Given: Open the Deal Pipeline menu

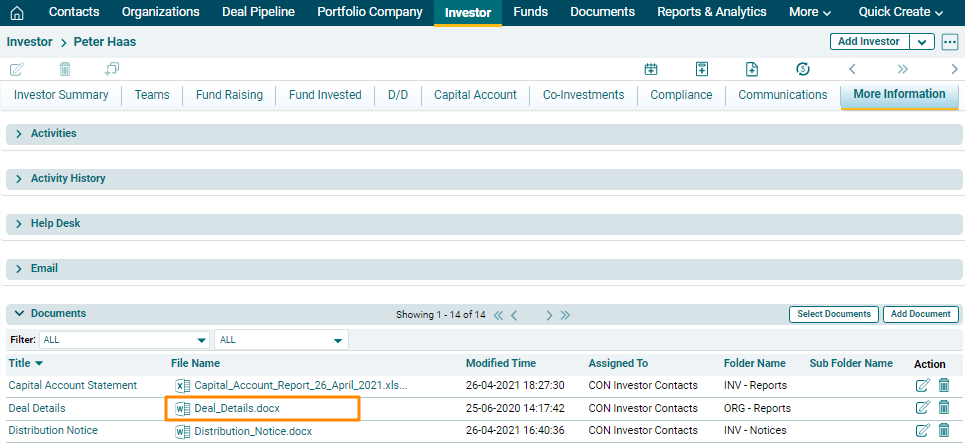Looking at the screenshot, I should [258, 12].
